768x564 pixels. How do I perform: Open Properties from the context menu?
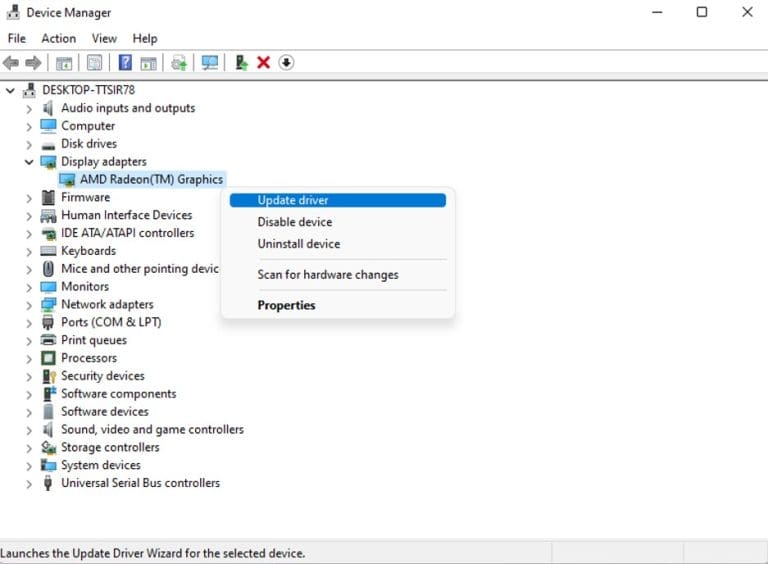(x=286, y=306)
